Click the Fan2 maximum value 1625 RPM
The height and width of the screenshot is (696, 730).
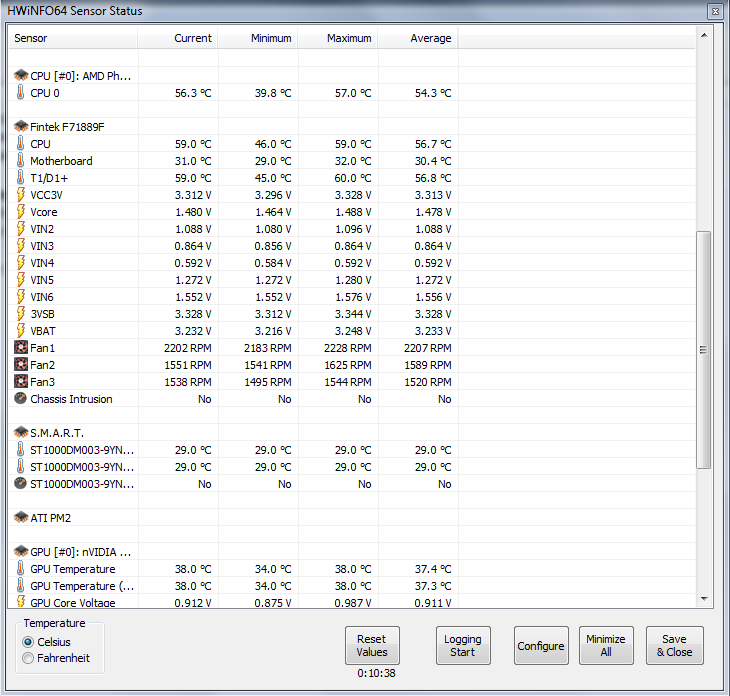348,365
